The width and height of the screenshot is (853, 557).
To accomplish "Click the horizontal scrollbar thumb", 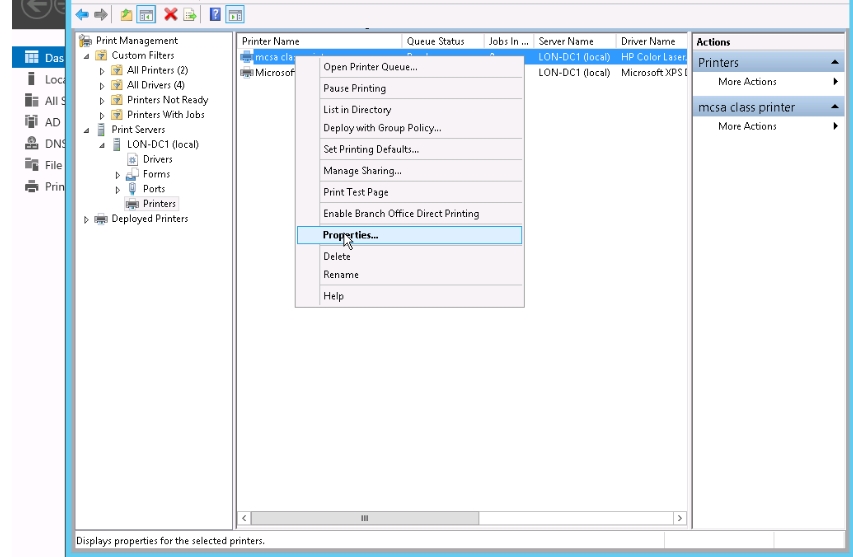I will point(364,518).
